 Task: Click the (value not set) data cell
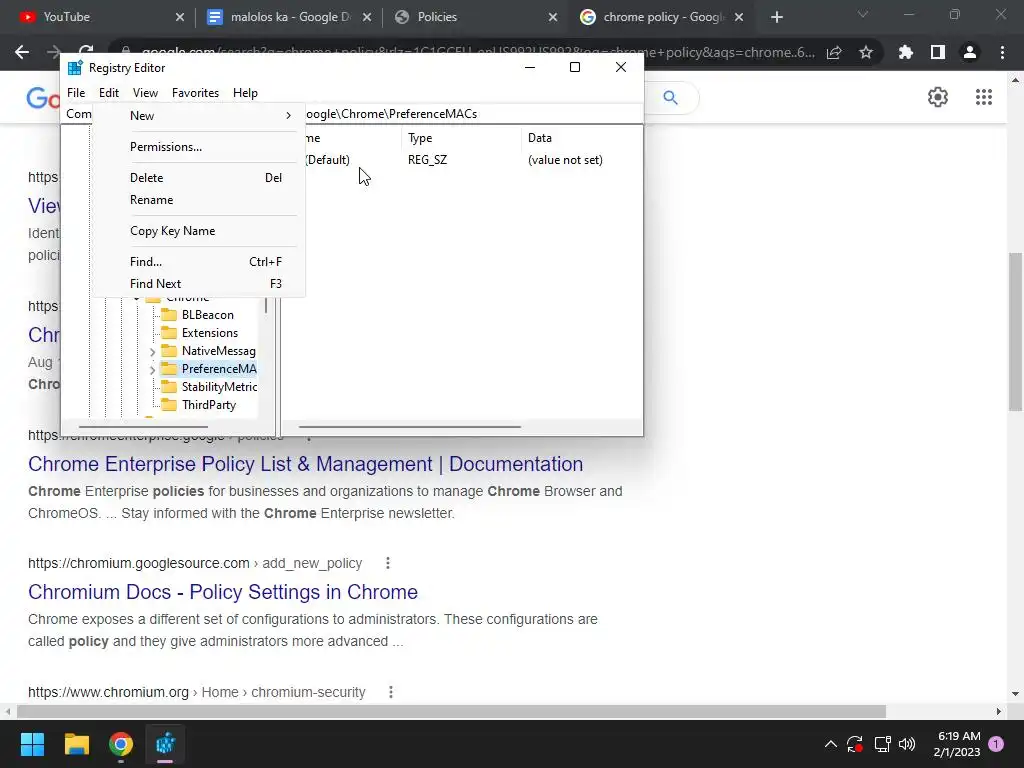[565, 160]
